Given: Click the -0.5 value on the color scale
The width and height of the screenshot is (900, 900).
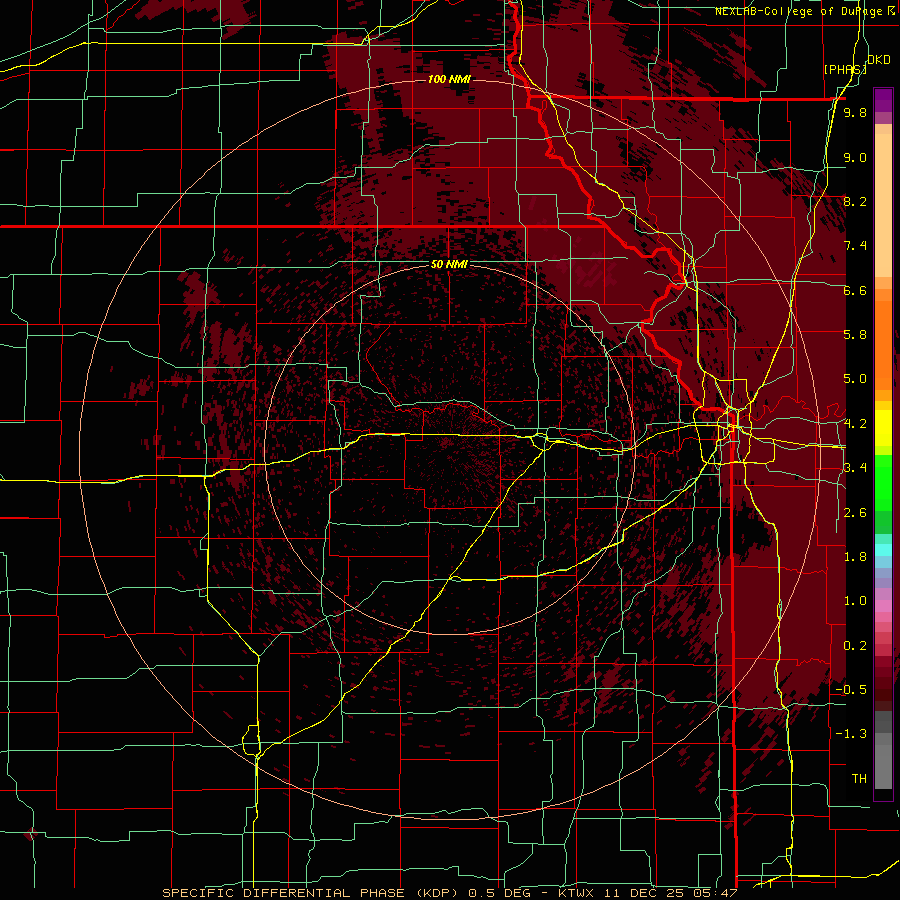Looking at the screenshot, I should tap(852, 690).
